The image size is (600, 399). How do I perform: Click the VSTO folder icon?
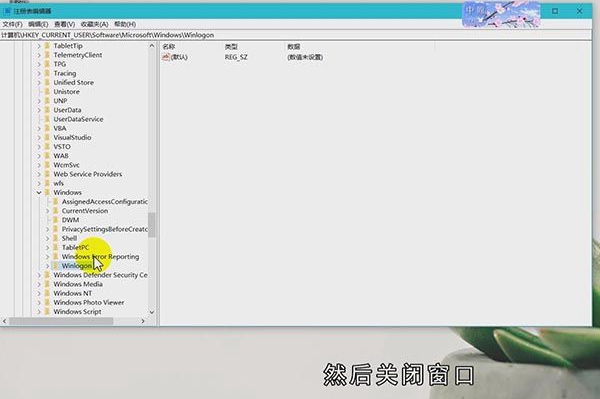(47, 147)
